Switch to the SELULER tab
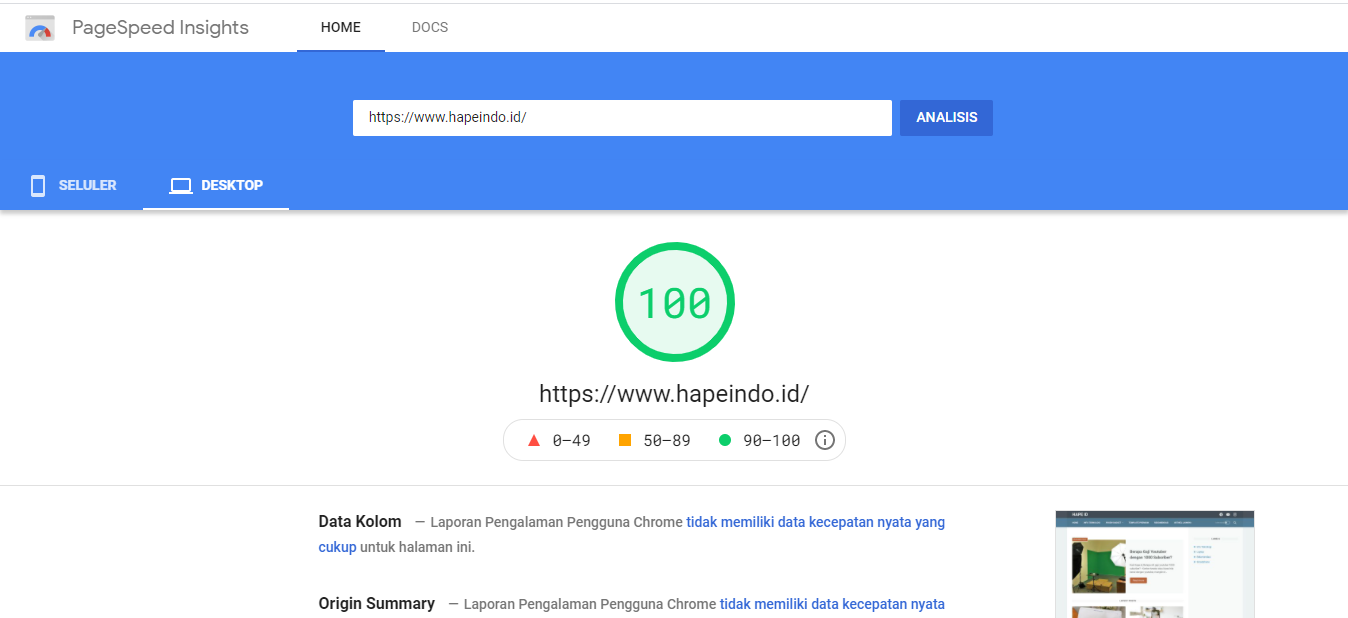1348x618 pixels. 72,185
